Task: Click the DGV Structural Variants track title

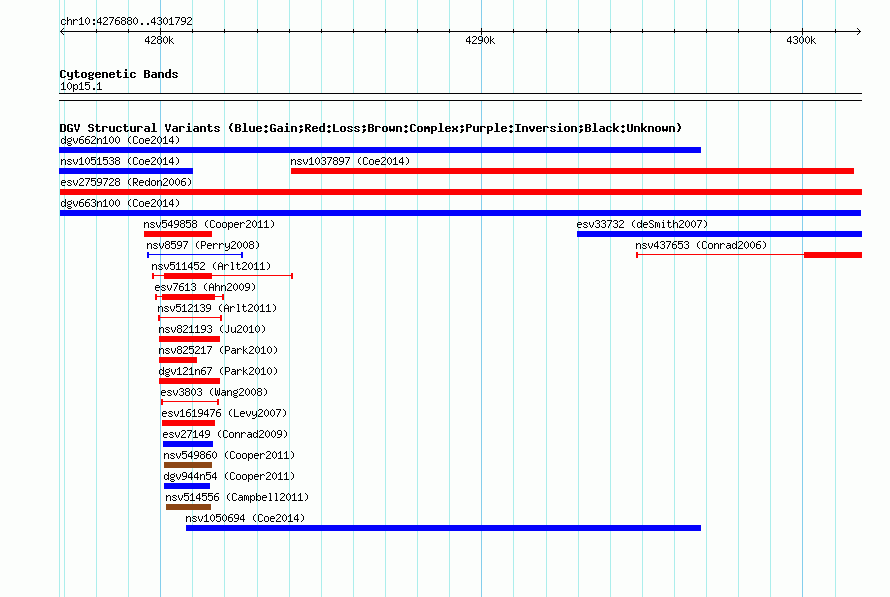Action: coord(371,128)
